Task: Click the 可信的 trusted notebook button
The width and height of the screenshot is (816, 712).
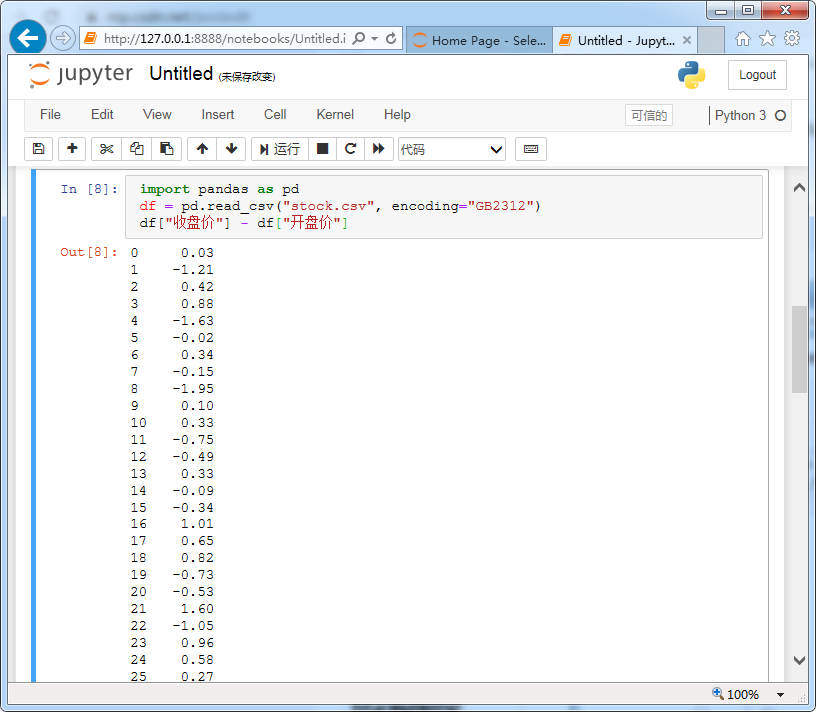Action: tap(649, 116)
